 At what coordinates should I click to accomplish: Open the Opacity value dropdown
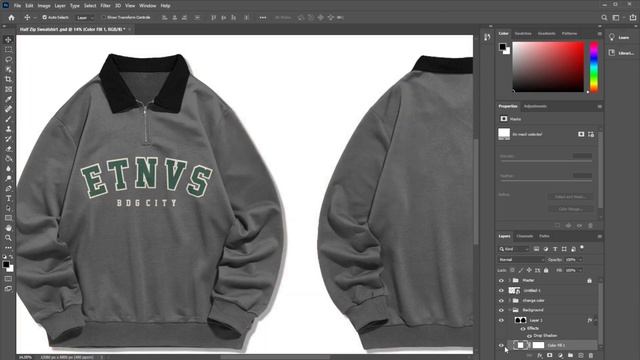click(580, 260)
